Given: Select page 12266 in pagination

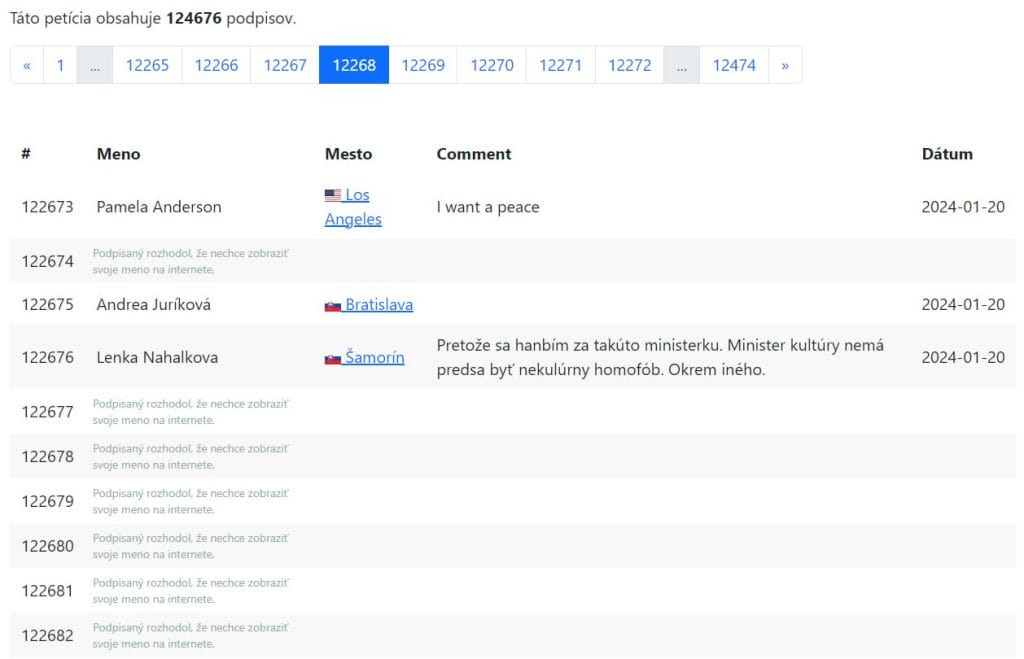Looking at the screenshot, I should (x=216, y=65).
